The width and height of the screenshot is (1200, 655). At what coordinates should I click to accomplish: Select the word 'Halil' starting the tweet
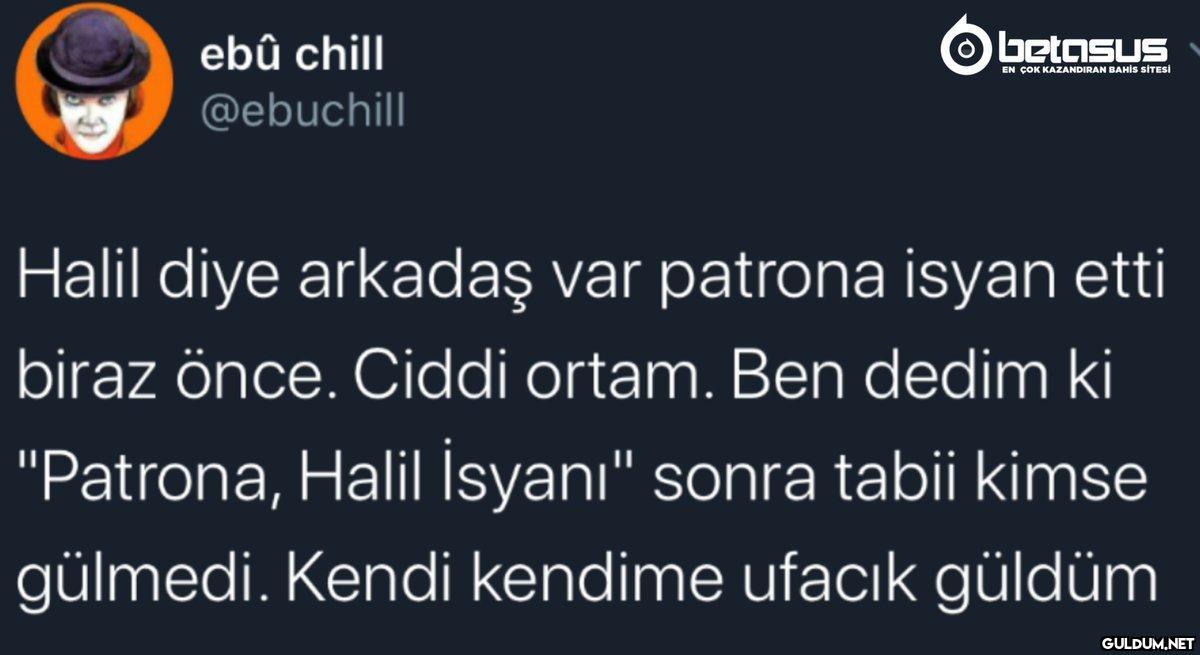coord(68,282)
